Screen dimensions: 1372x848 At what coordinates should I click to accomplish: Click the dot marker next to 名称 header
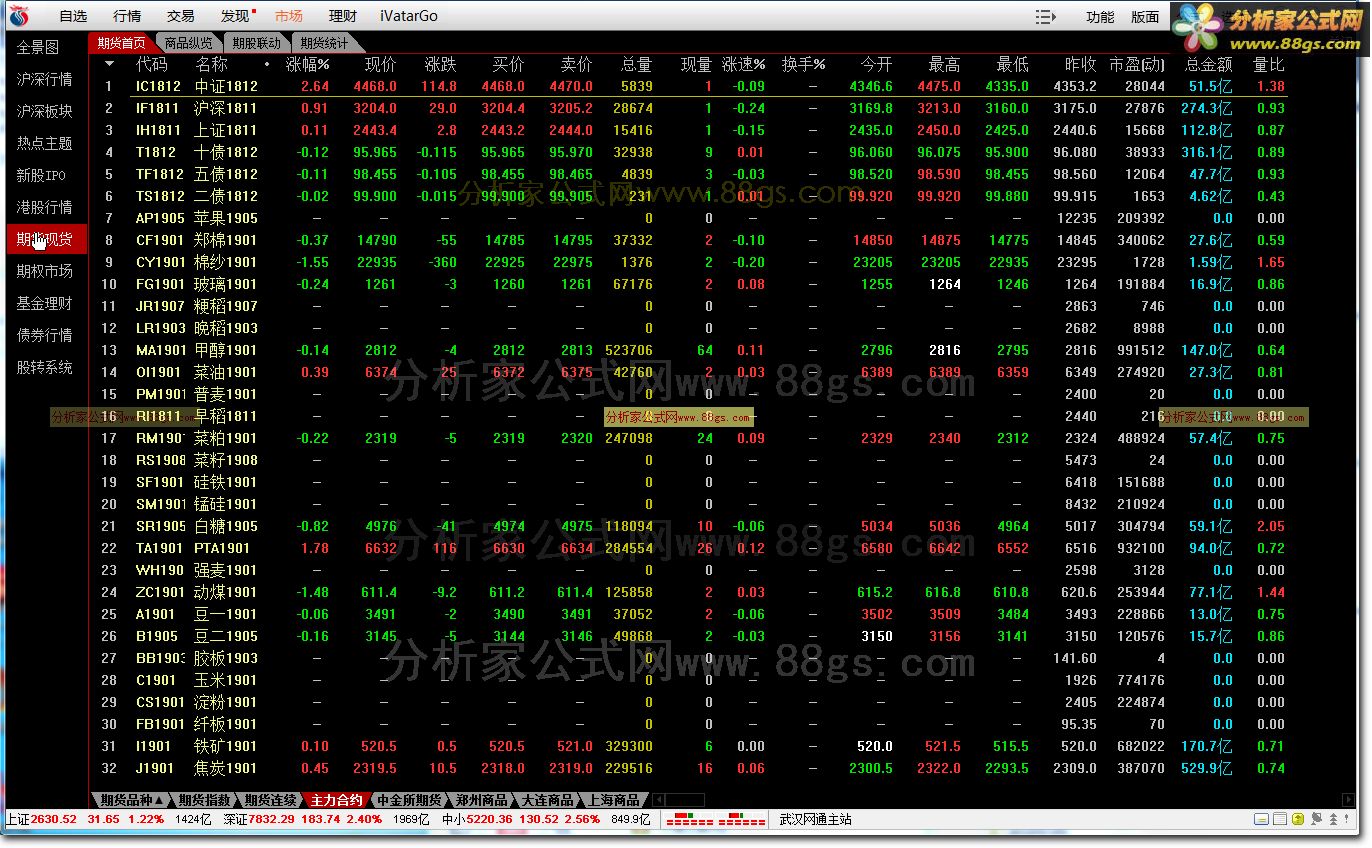pyautogui.click(x=267, y=65)
